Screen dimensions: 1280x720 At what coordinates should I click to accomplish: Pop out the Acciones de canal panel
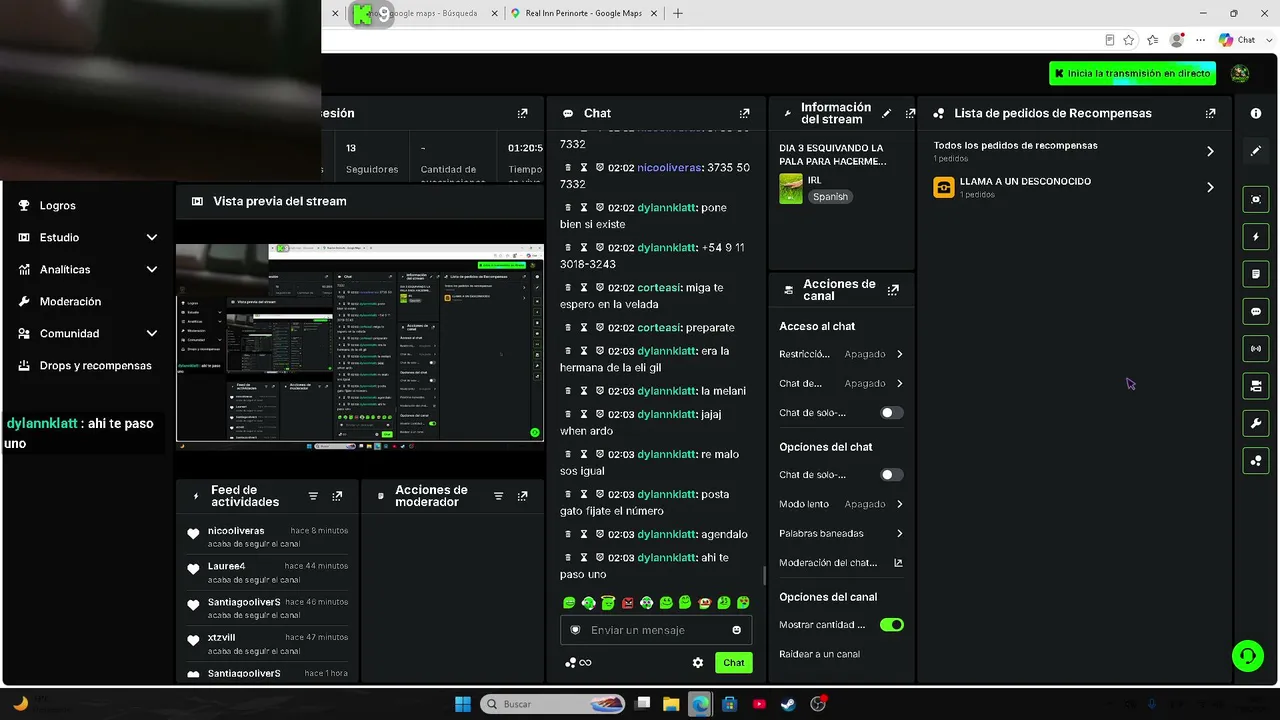[893, 290]
